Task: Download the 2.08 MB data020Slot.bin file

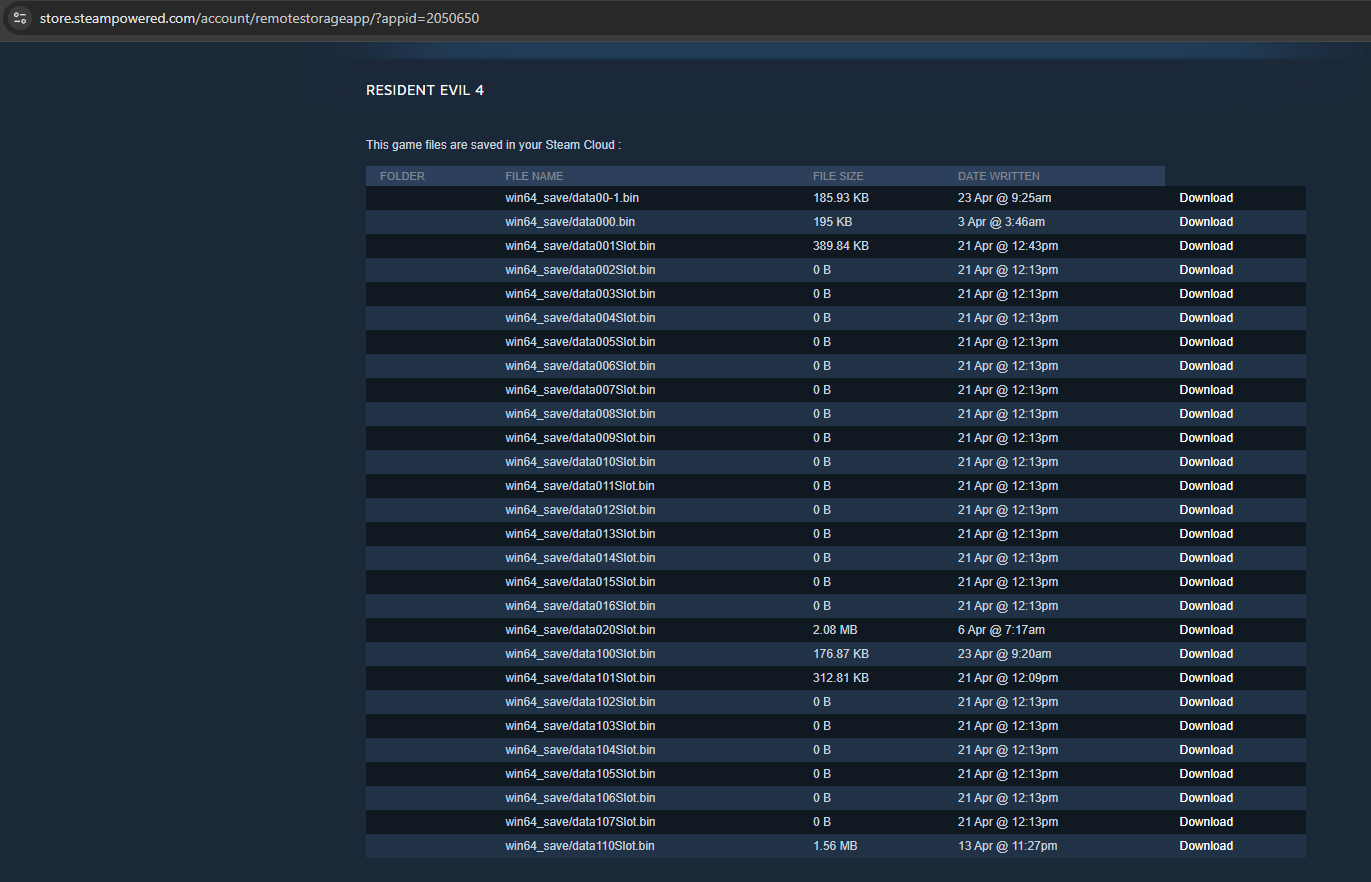Action: click(1206, 630)
